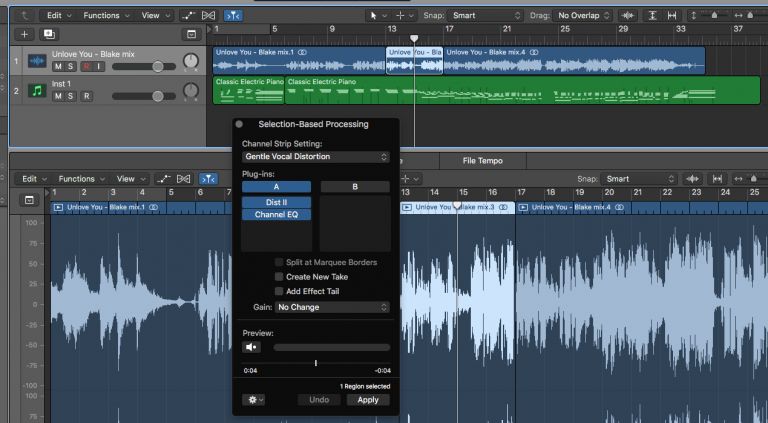
Task: Open the Gain No Change dropdown
Action: click(x=333, y=307)
